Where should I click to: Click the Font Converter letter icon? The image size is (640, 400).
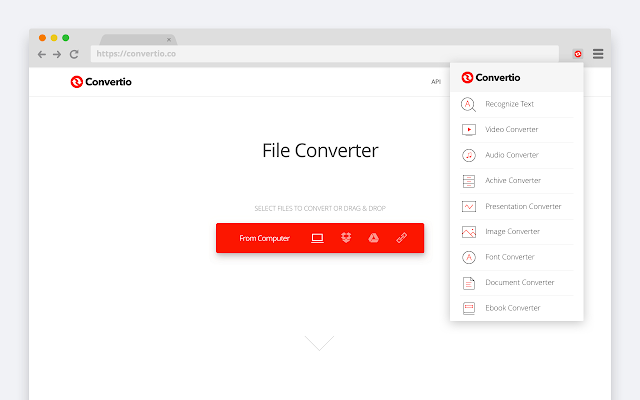coord(469,257)
